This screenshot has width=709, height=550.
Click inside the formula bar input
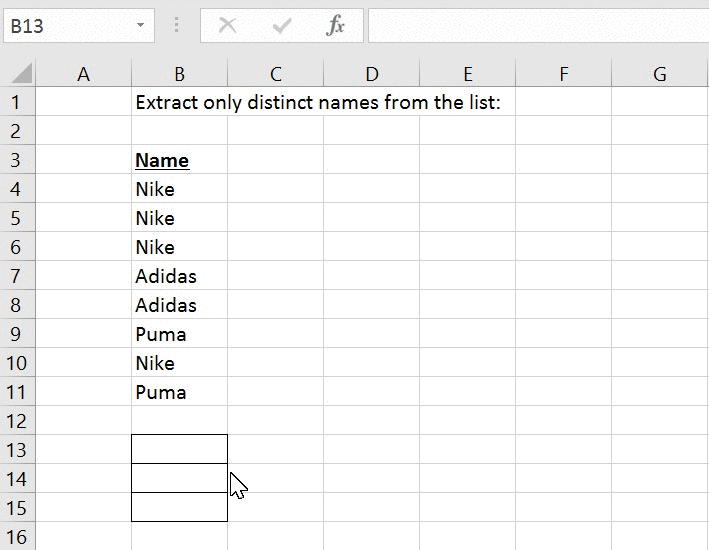point(536,26)
